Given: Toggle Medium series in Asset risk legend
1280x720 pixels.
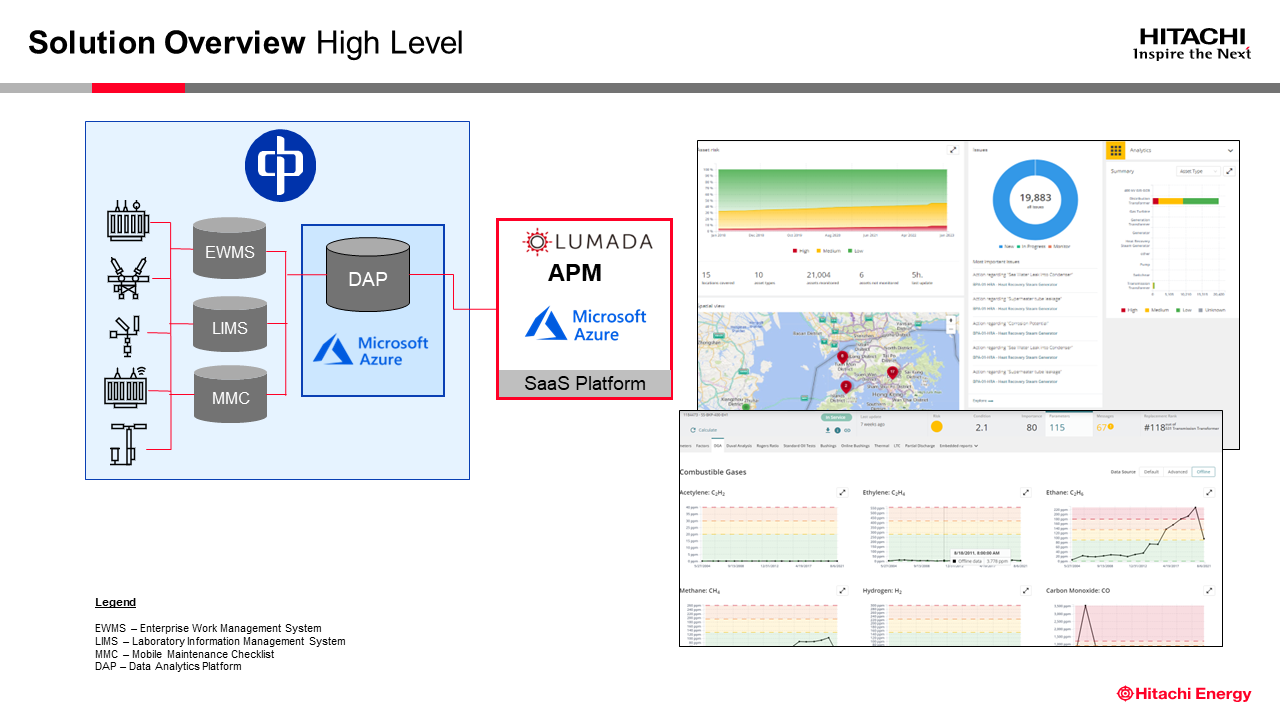Looking at the screenshot, I should pyautogui.click(x=829, y=251).
